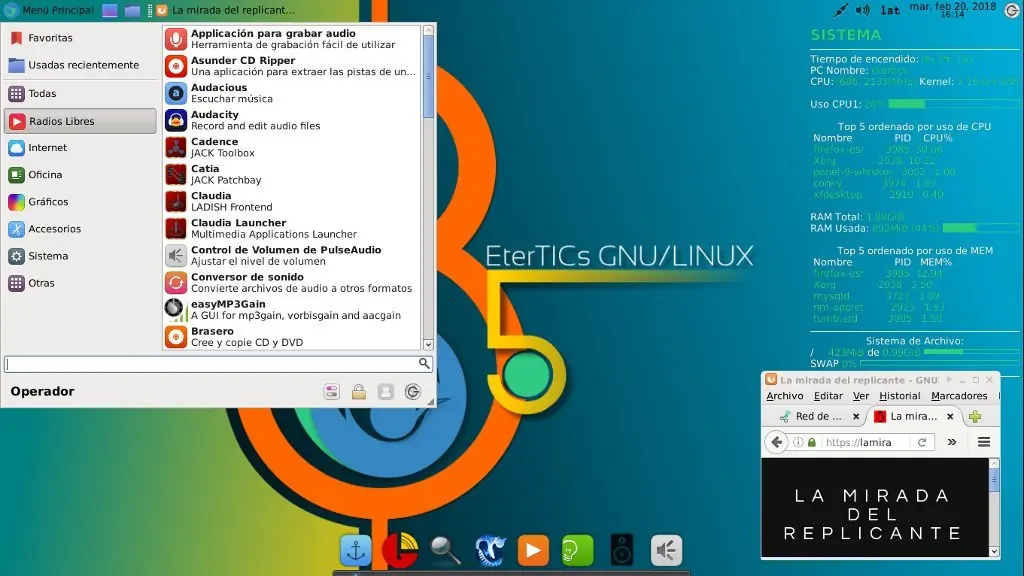Click scroll-down arrow of application list
Viewport: 1024px width, 576px height.
[x=428, y=344]
